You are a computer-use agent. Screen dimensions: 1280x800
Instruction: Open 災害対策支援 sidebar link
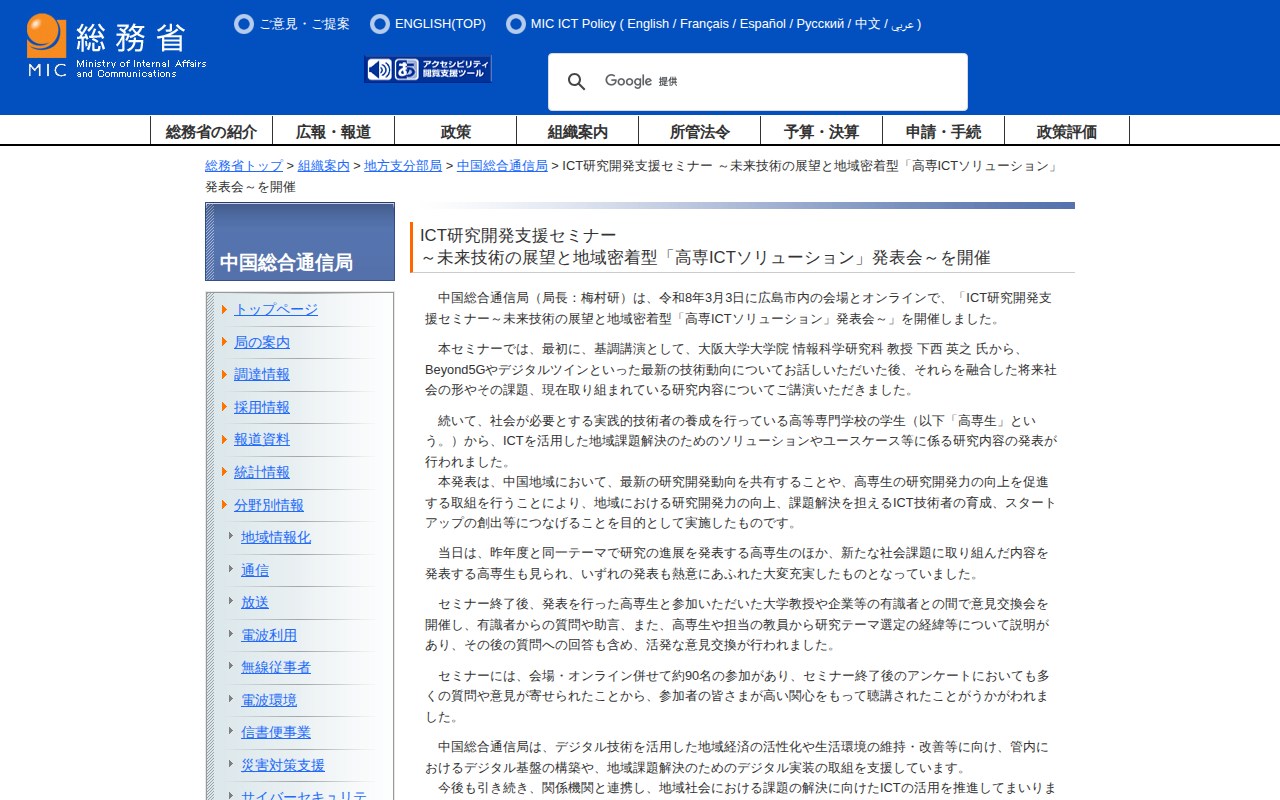283,765
